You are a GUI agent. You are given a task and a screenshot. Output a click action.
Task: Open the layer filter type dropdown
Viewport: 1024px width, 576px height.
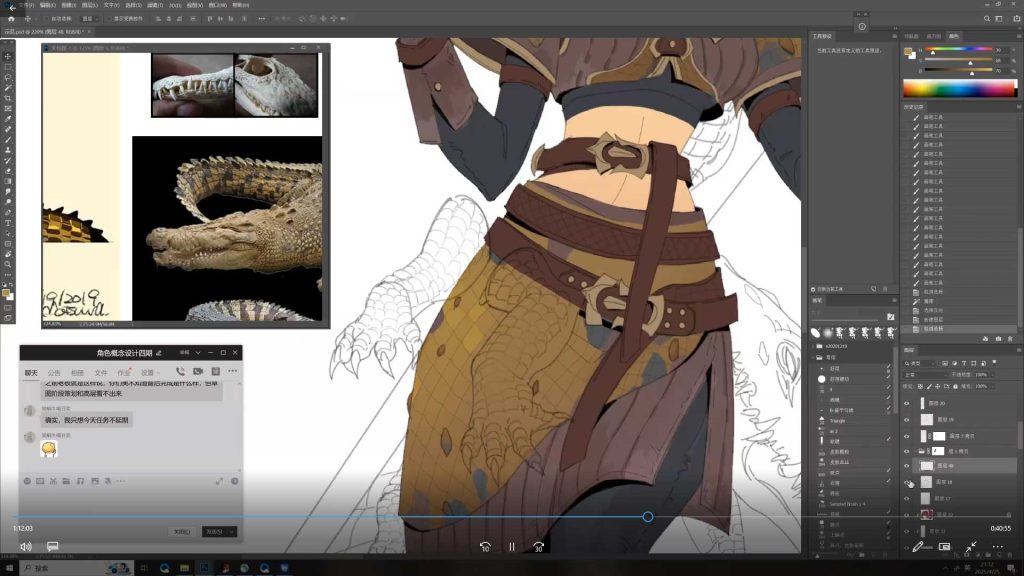point(923,362)
